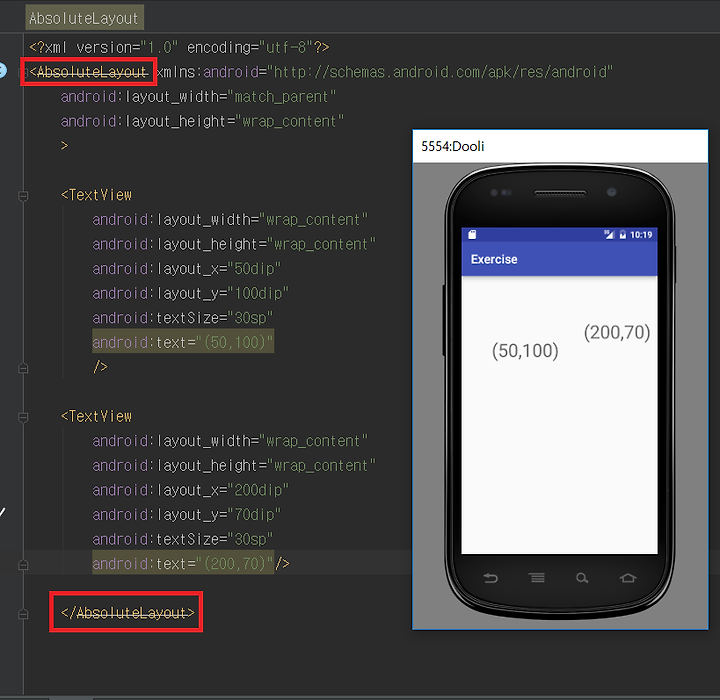Click the xml version declaration line
The image size is (720, 700).
tap(179, 47)
